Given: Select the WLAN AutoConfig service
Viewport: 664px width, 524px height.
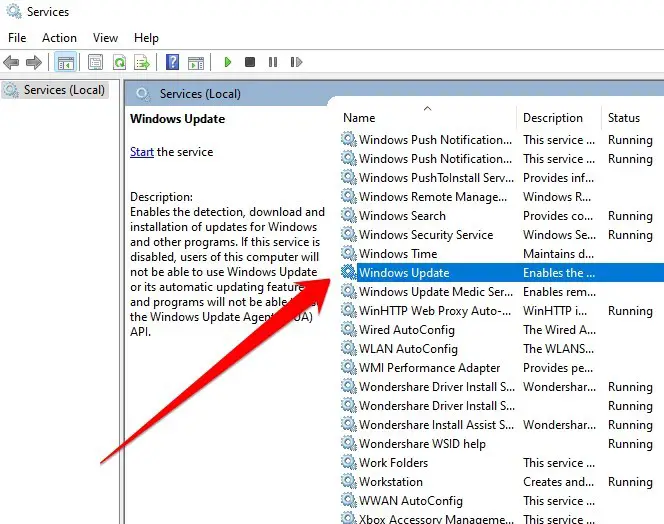Looking at the screenshot, I should [502, 349].
